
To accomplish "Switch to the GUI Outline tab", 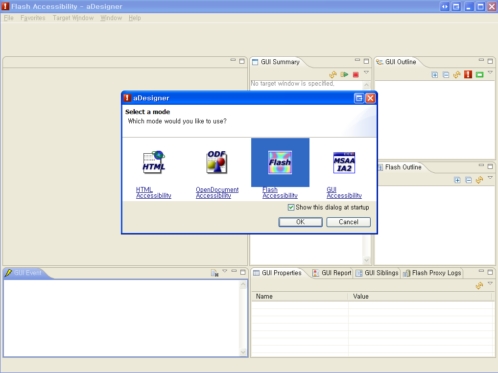I will coord(397,62).
